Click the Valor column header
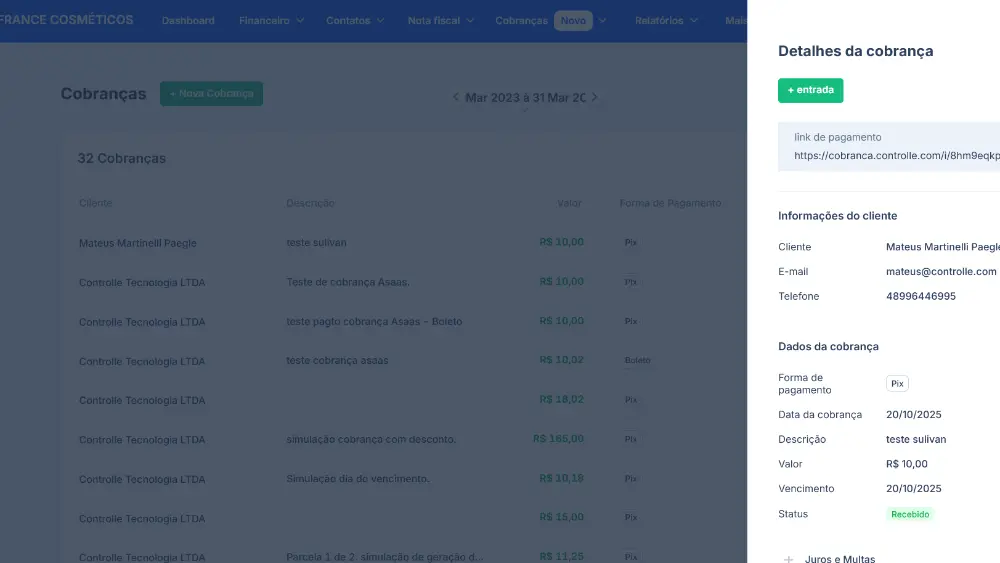 [x=570, y=203]
